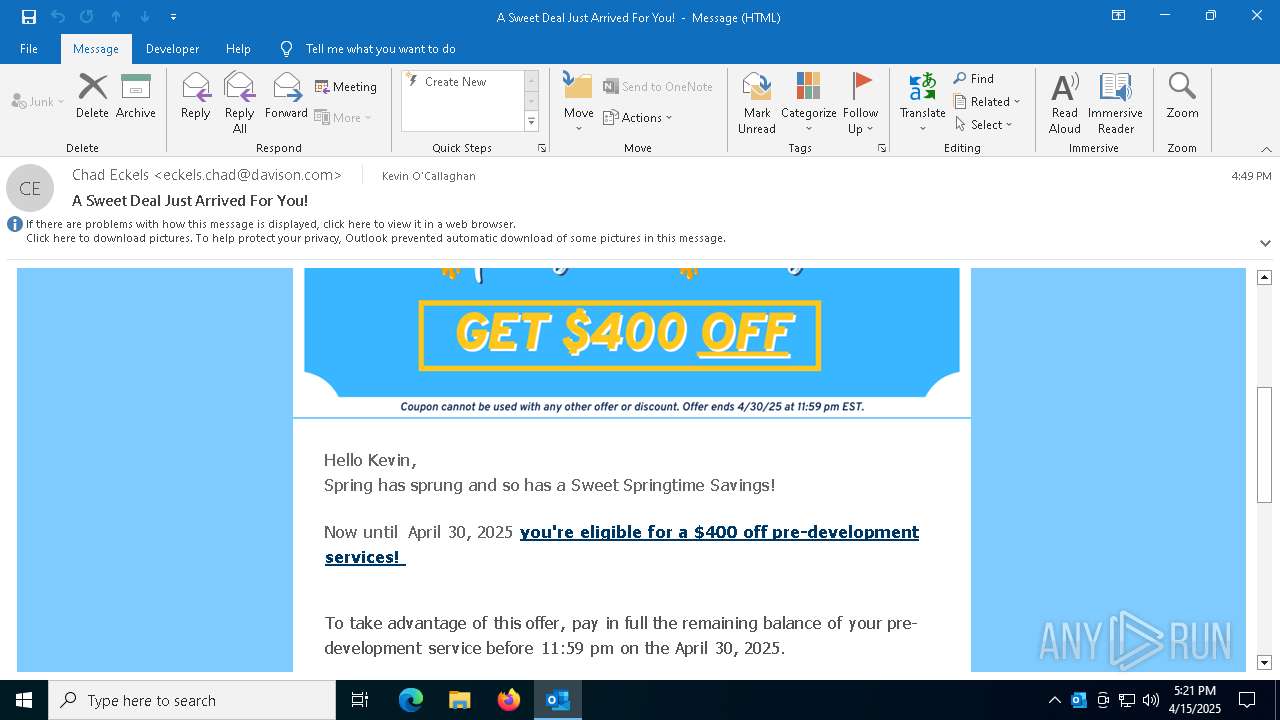Image resolution: width=1280 pixels, height=720 pixels.
Task: Open the Tags dialog launcher
Action: tap(882, 148)
